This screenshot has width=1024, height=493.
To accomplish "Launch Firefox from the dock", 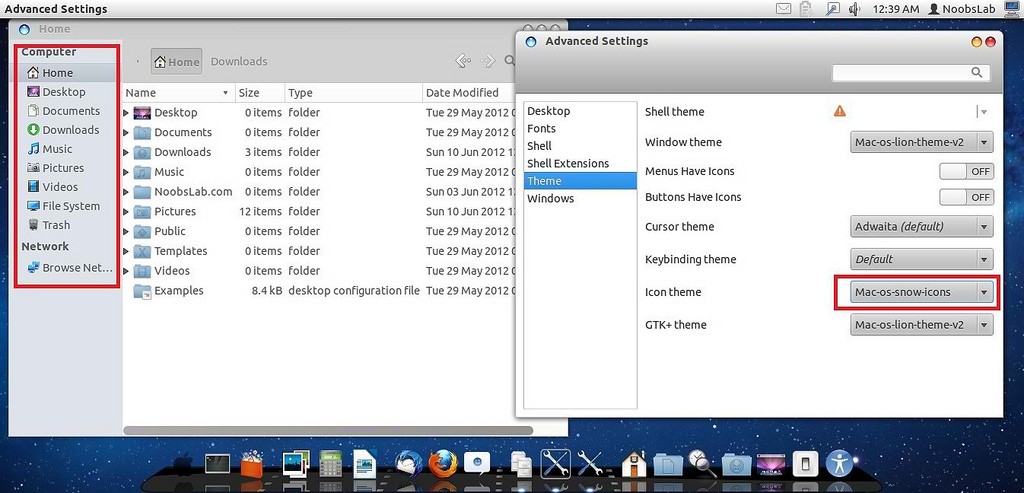I will point(441,464).
